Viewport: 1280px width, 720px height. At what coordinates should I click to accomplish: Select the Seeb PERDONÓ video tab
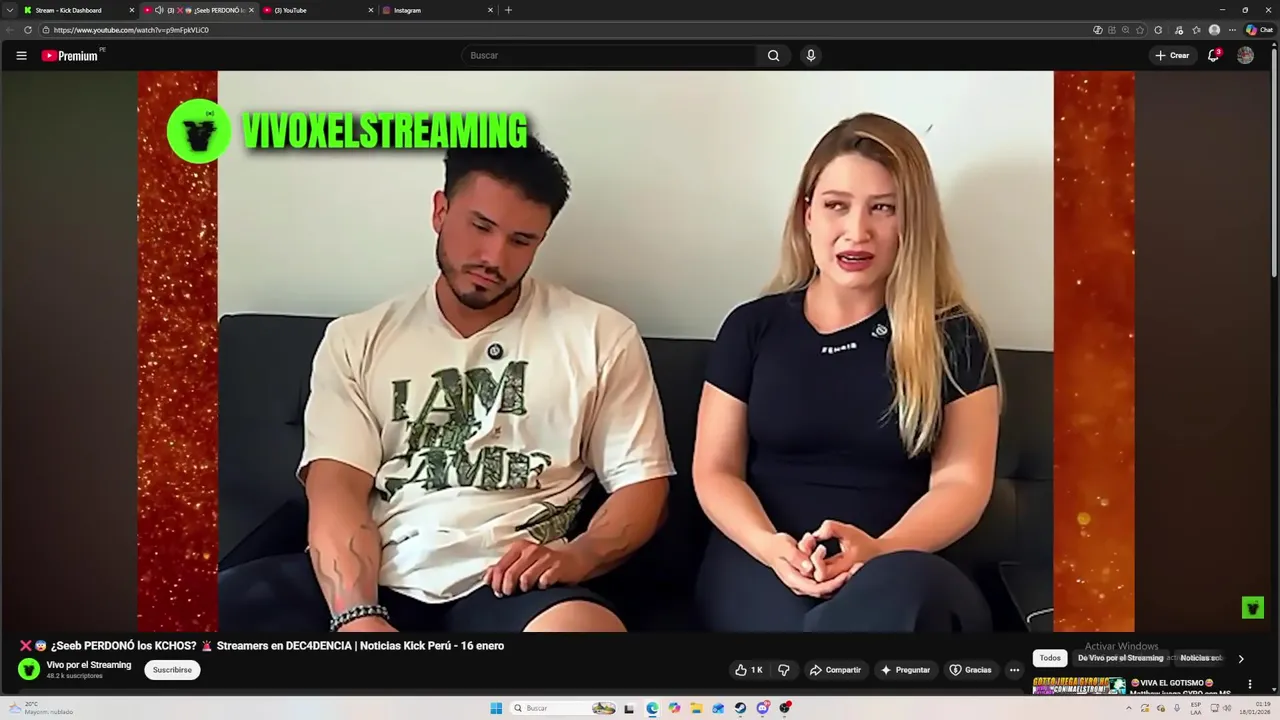click(198, 10)
